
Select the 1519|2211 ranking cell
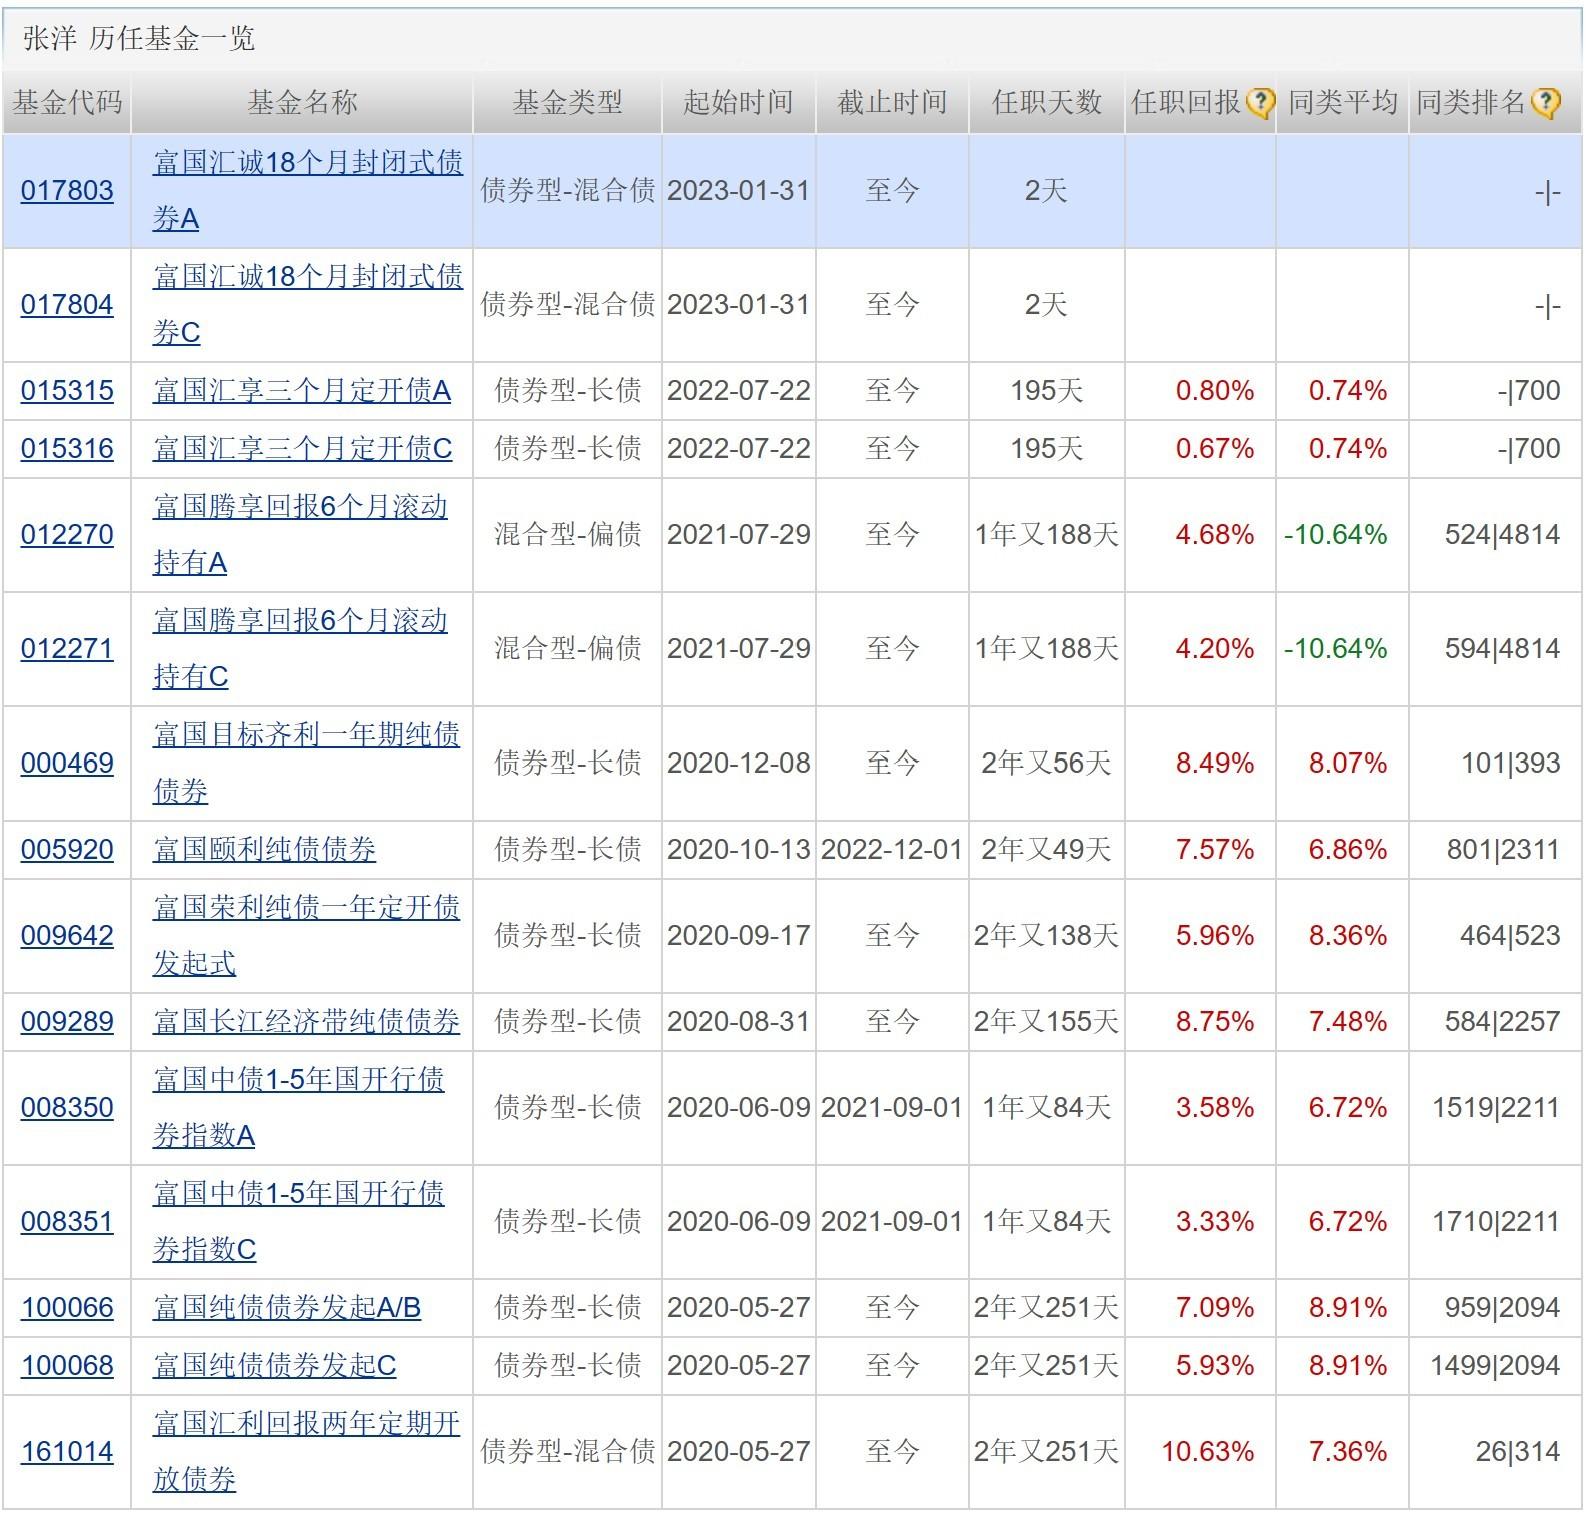1496,1108
